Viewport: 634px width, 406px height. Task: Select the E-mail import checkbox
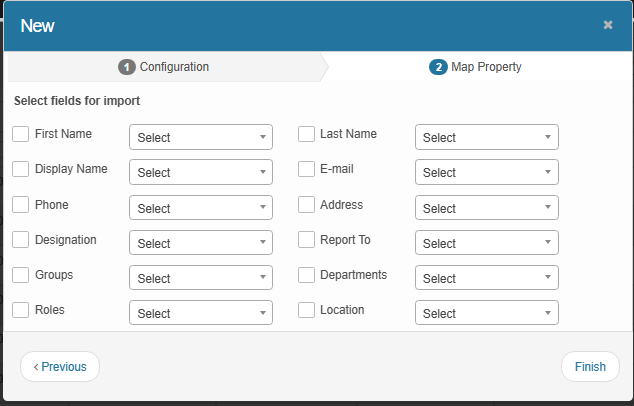[x=307, y=169]
